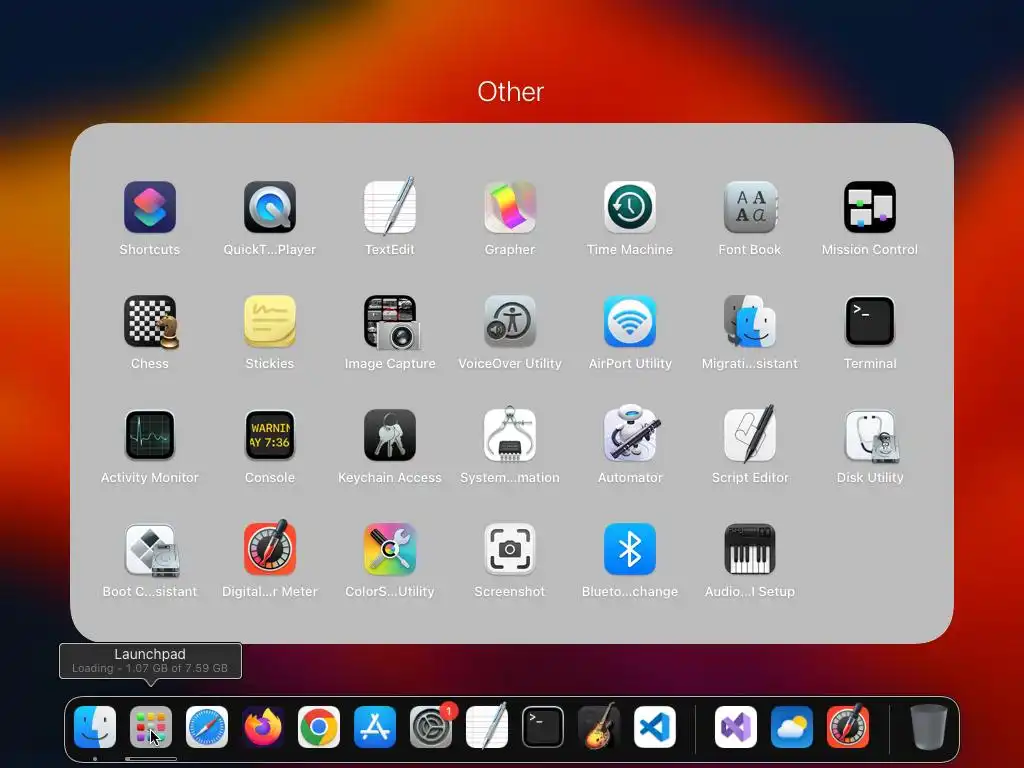Open Firefox from the Dock
This screenshot has width=1024, height=768.
coord(263,727)
